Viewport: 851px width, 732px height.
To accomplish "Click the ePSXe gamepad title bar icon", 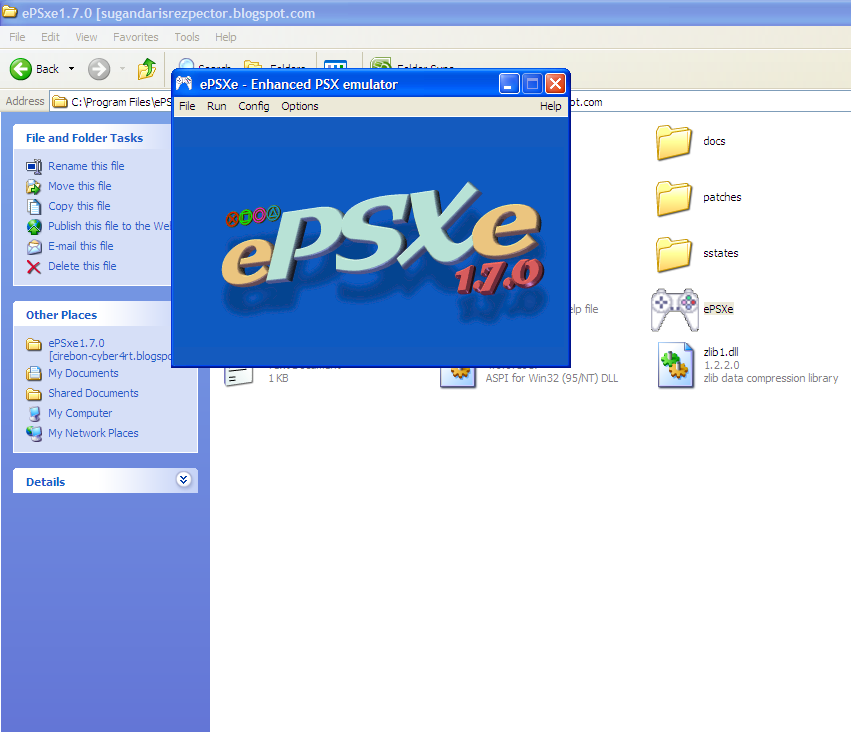I will (184, 84).
